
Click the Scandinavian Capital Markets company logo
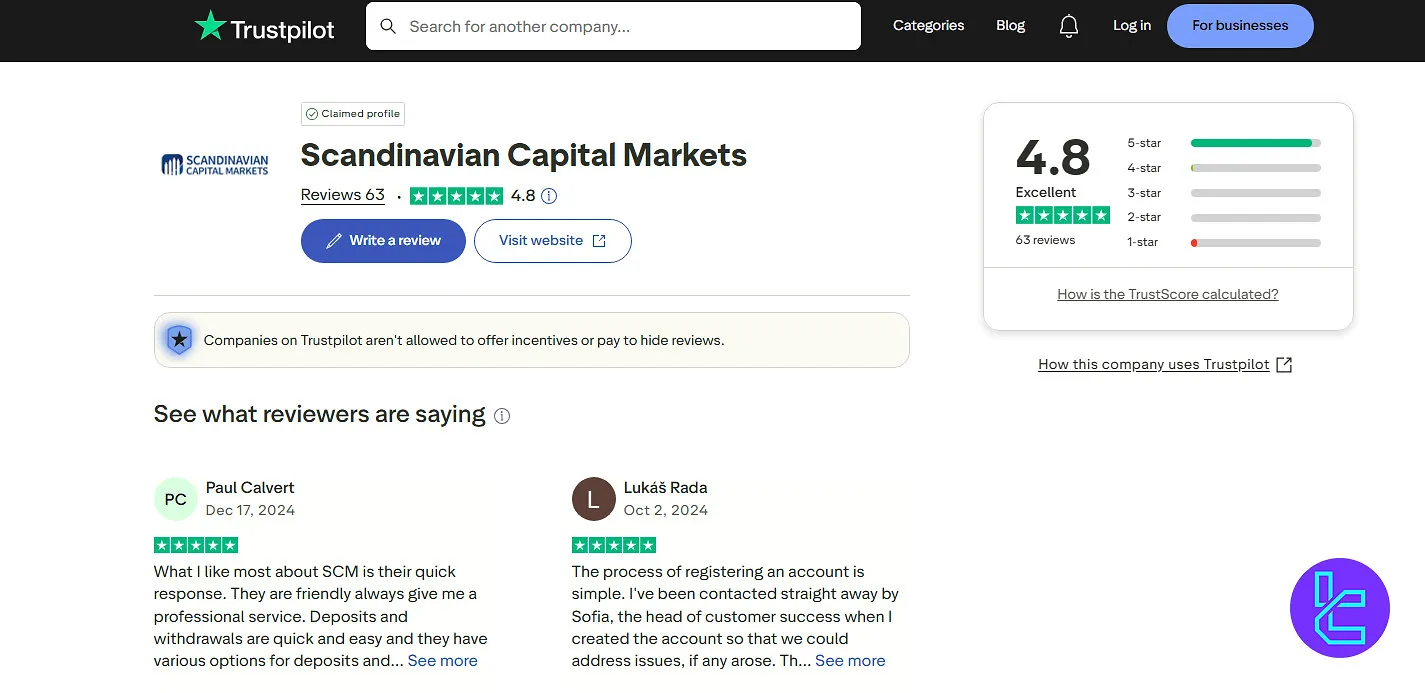pyautogui.click(x=214, y=163)
